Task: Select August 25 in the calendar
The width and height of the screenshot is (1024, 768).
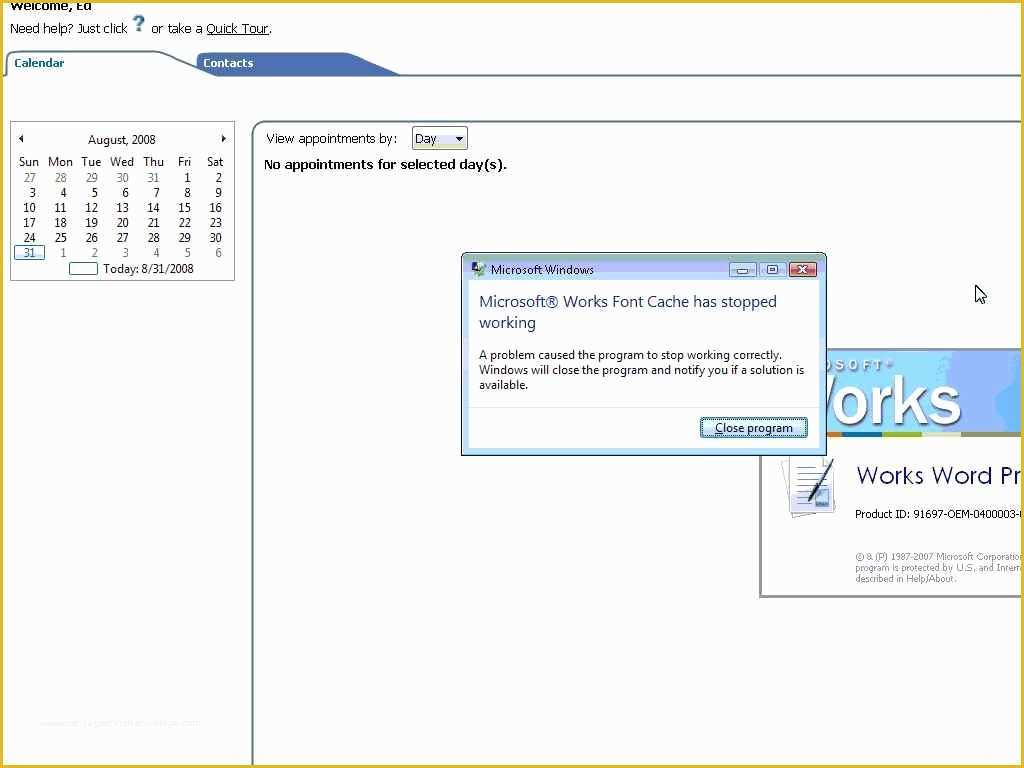Action: [61, 238]
